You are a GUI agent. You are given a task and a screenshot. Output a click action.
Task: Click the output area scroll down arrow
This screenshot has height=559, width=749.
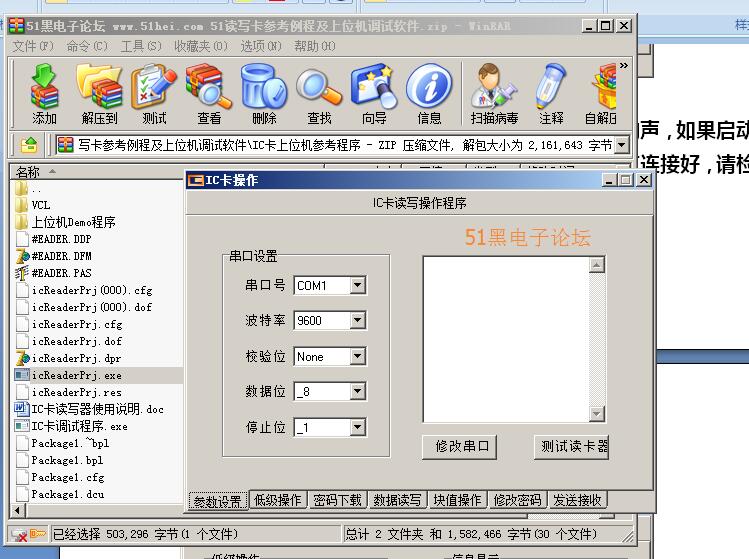click(x=597, y=414)
